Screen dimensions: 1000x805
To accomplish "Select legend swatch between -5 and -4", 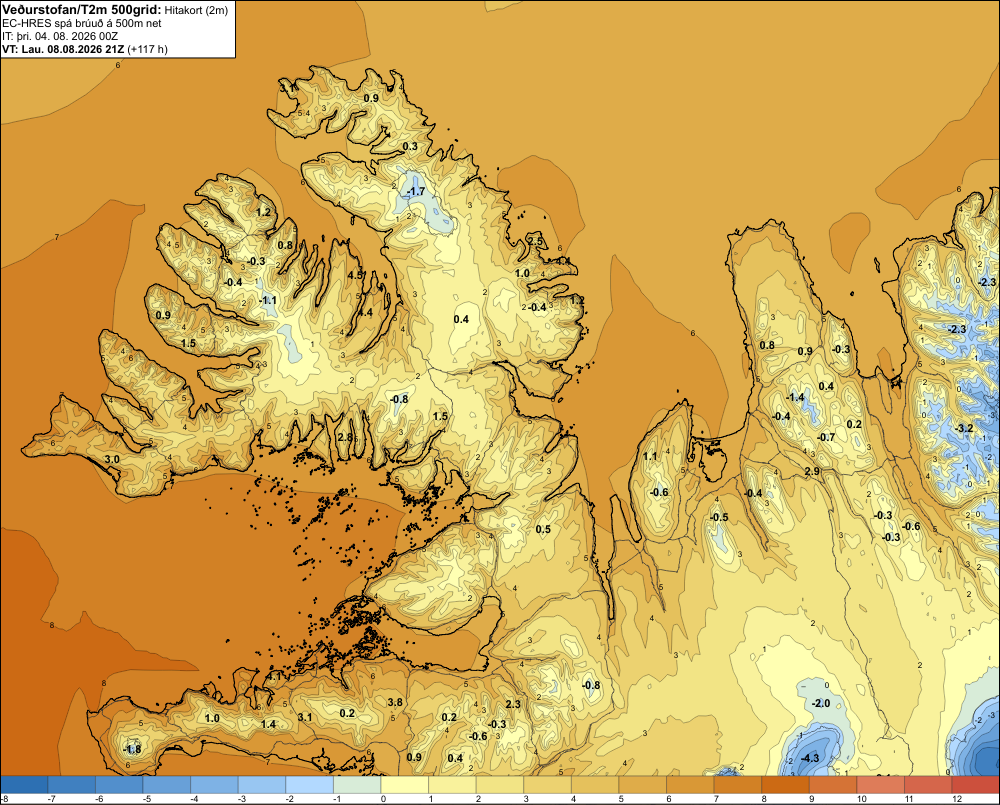I will click(x=166, y=785).
